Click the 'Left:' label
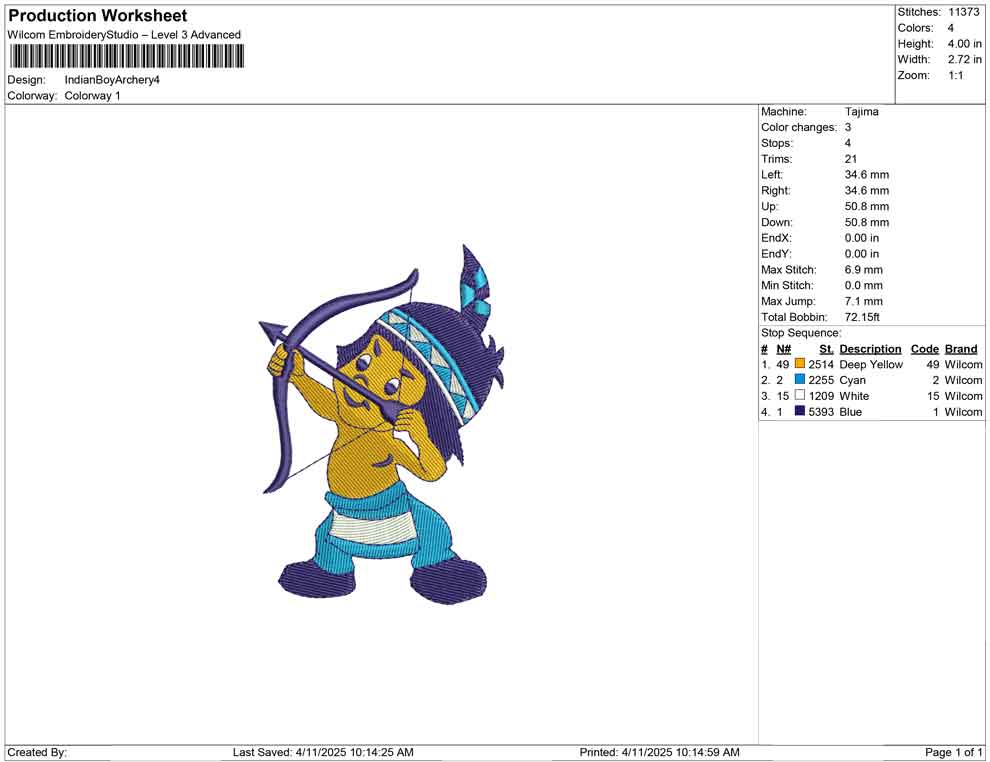990x762 pixels. click(772, 175)
